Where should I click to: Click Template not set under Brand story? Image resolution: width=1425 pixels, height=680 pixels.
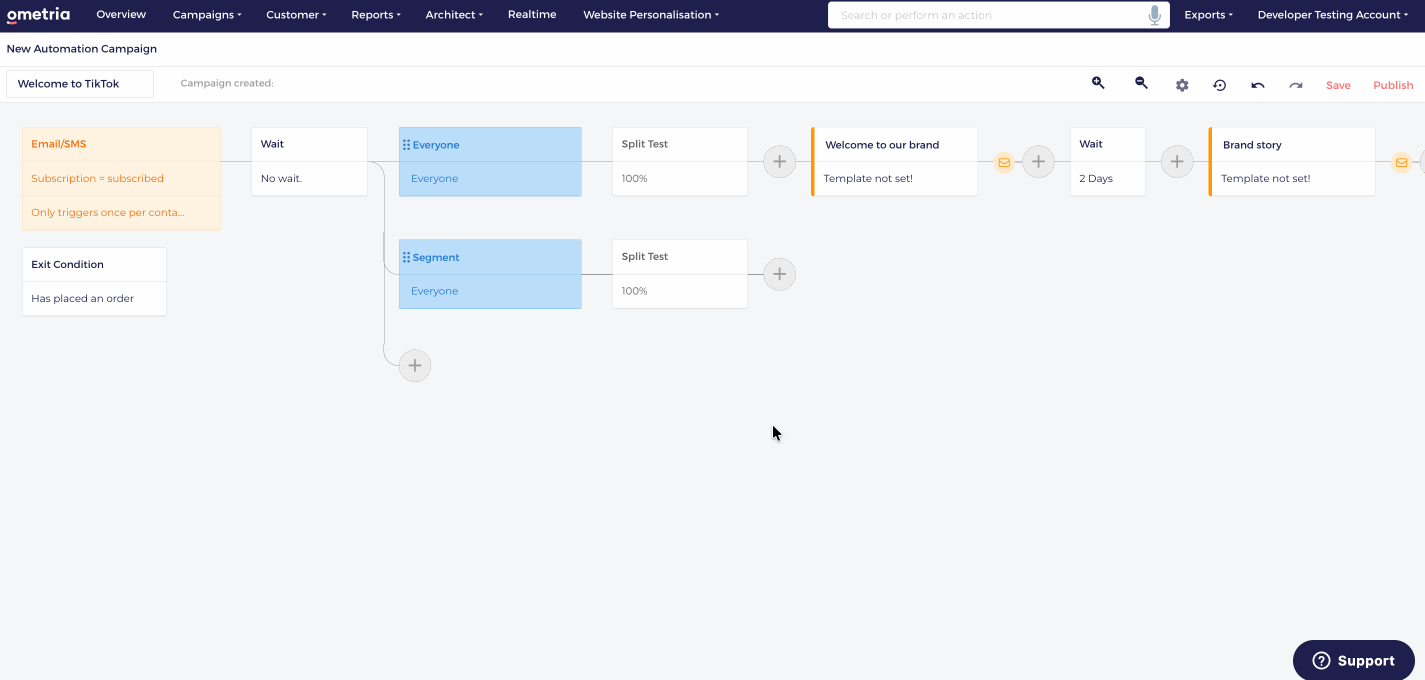point(1266,178)
